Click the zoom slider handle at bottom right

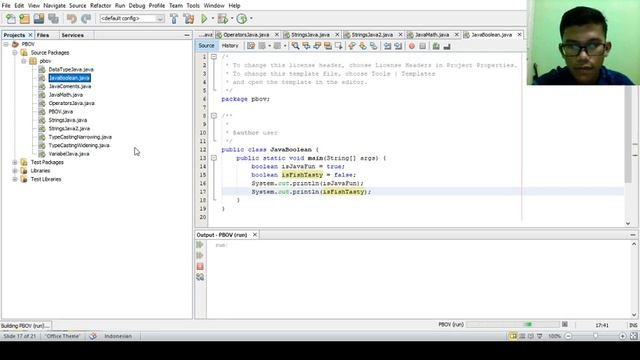(x=596, y=336)
